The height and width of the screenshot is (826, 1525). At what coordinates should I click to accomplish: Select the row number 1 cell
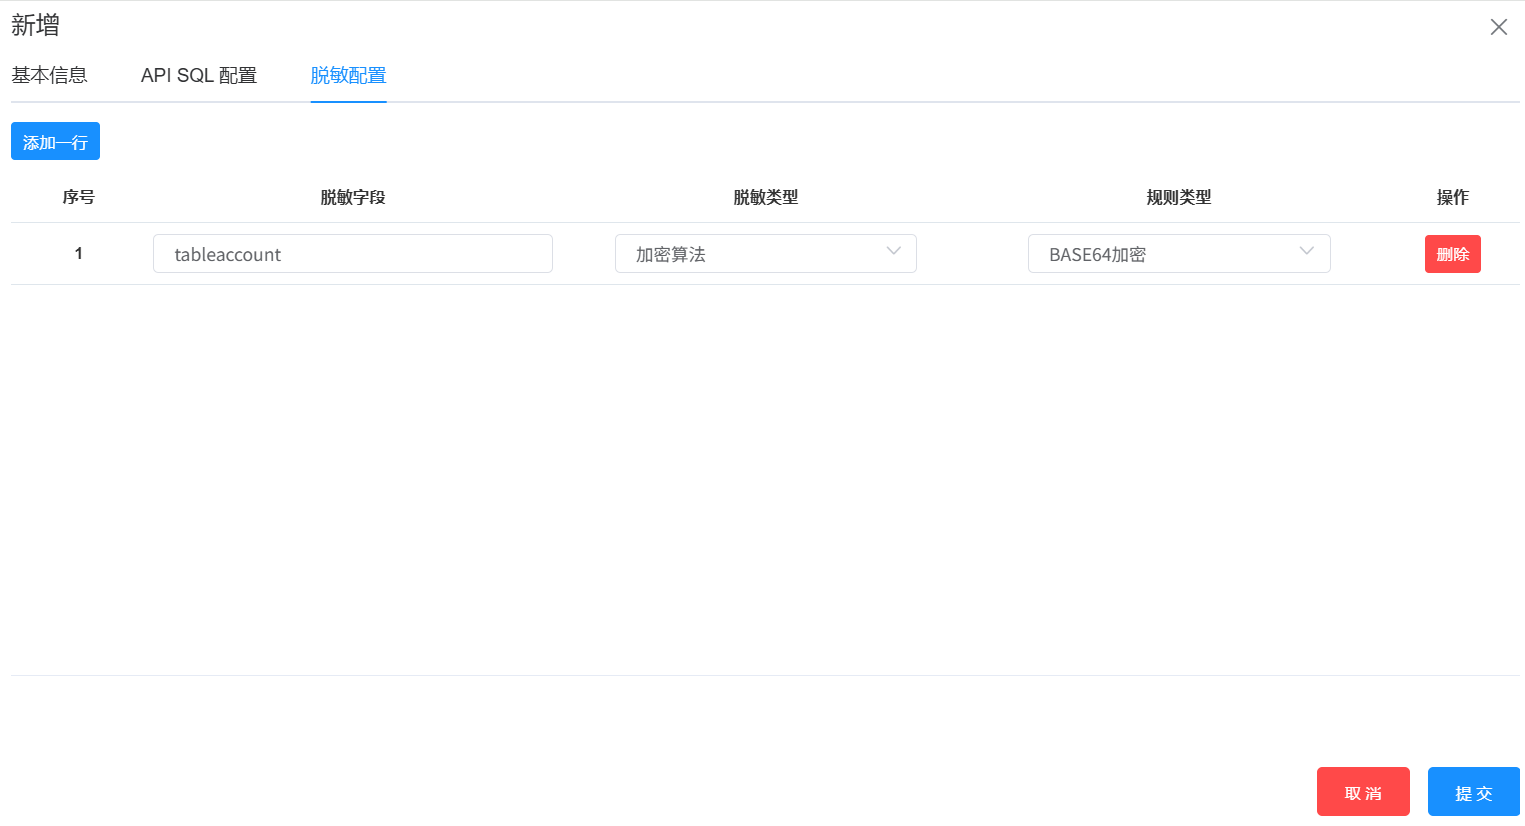click(x=78, y=254)
